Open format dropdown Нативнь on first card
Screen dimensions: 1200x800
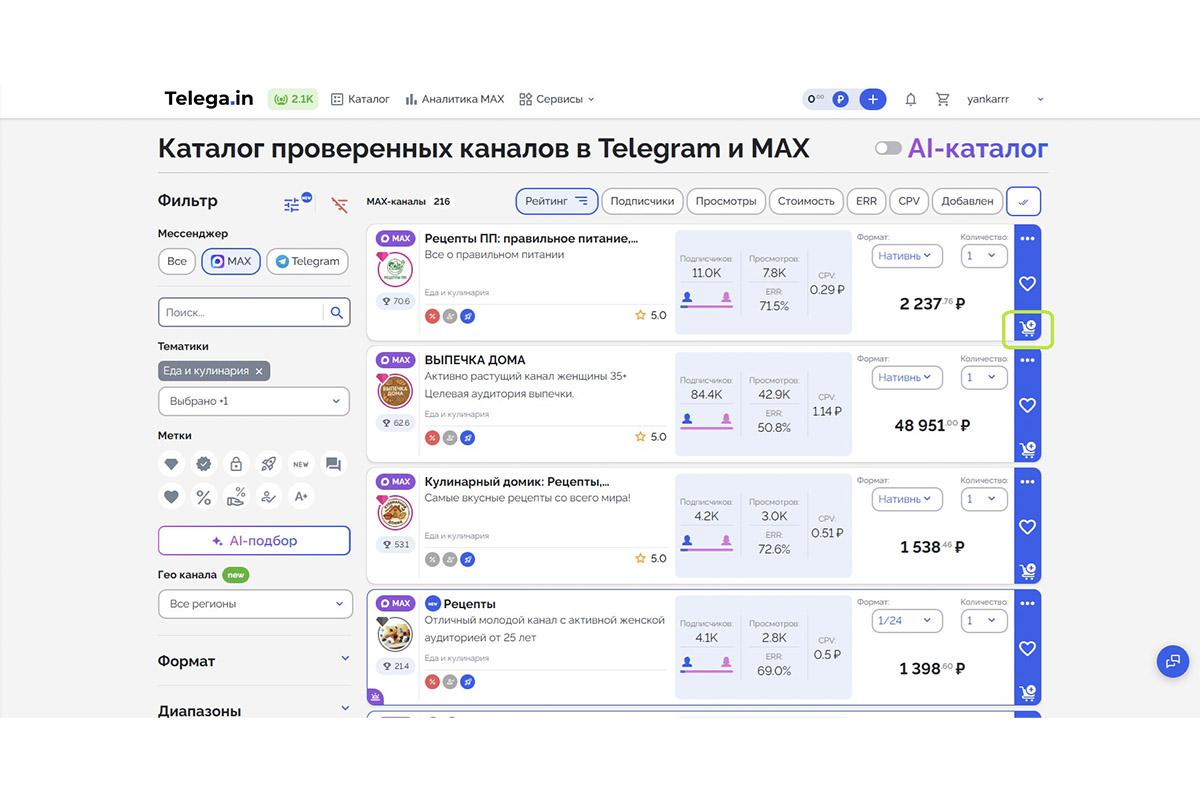coord(906,255)
